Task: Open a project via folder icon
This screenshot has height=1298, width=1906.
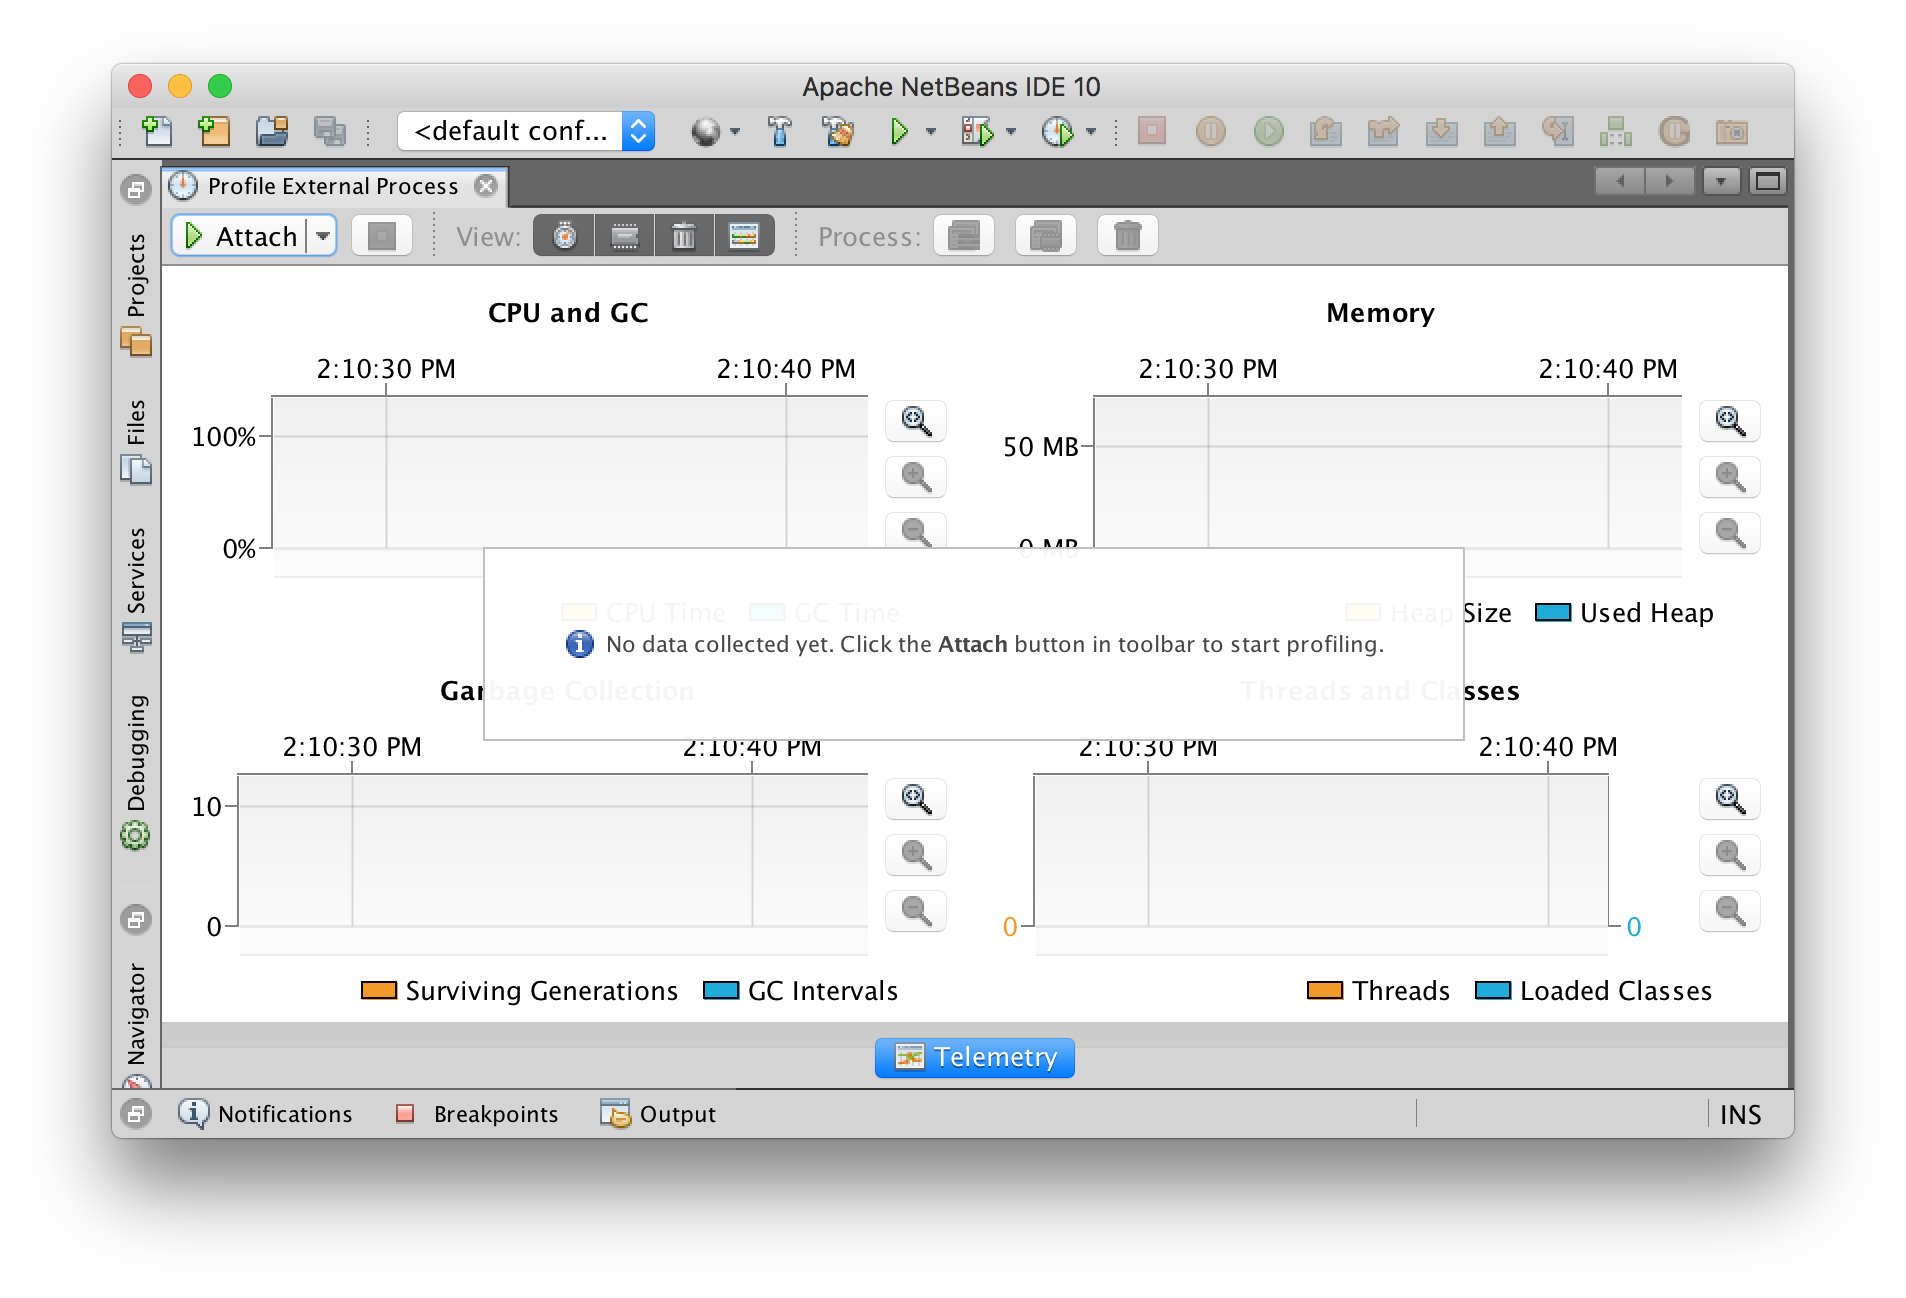Action: coord(271,131)
